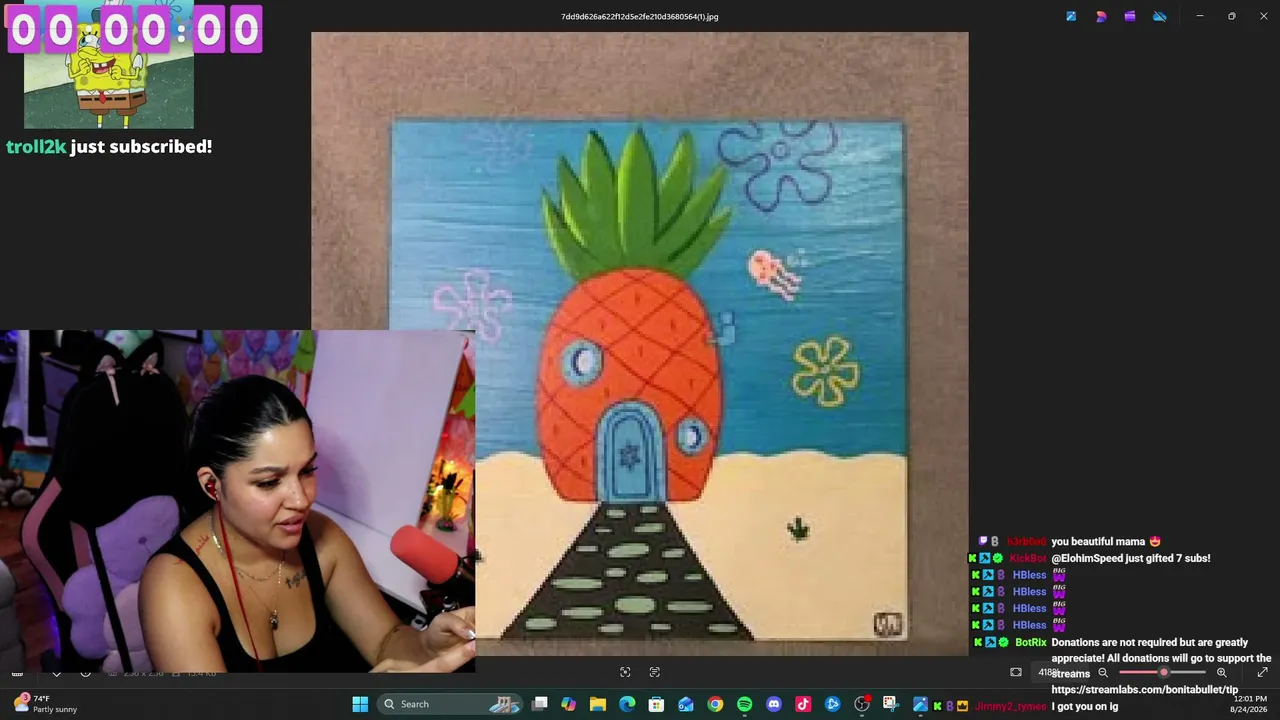
Task: Click the troll2k username in the subscribe alert
Action: (36, 146)
